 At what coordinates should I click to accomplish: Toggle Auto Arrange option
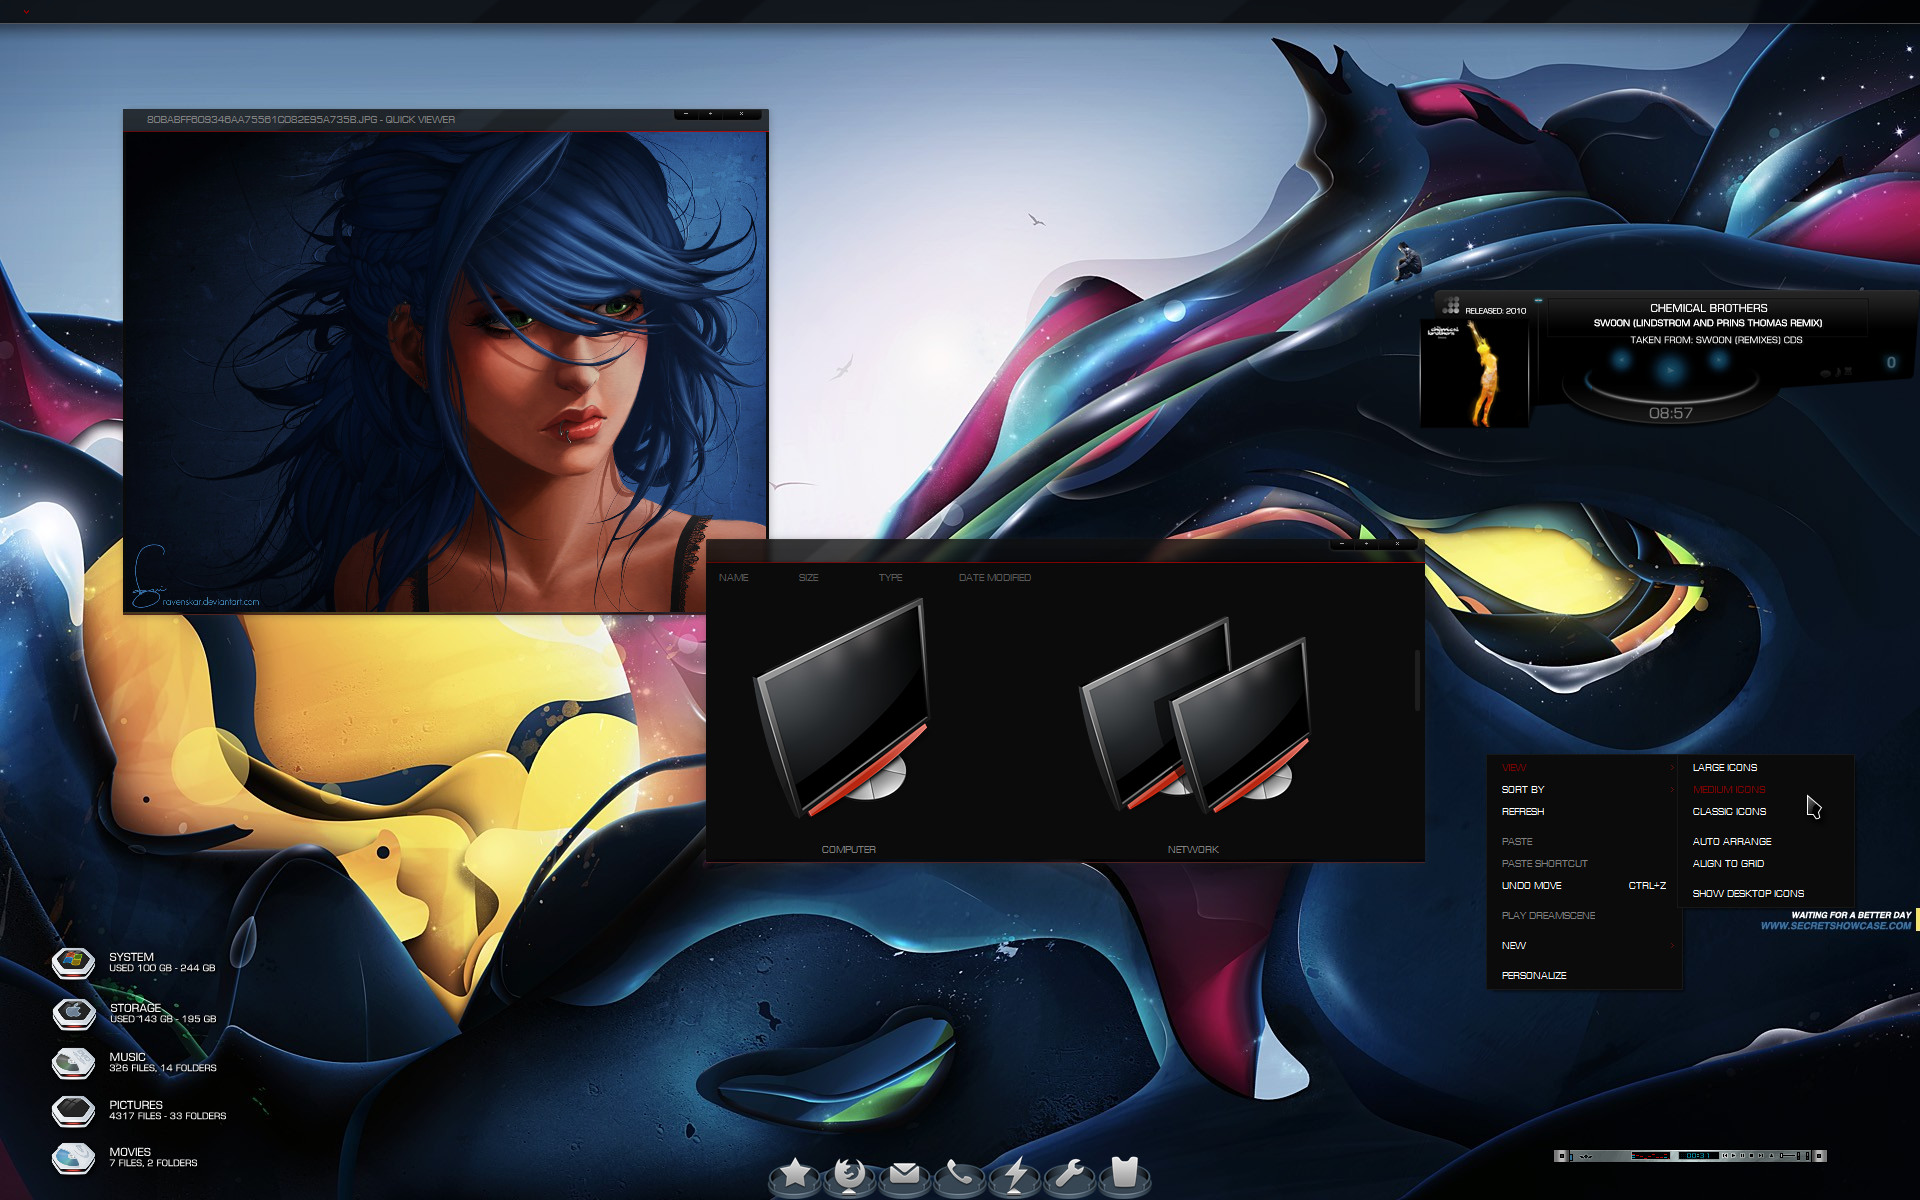pyautogui.click(x=1767, y=842)
